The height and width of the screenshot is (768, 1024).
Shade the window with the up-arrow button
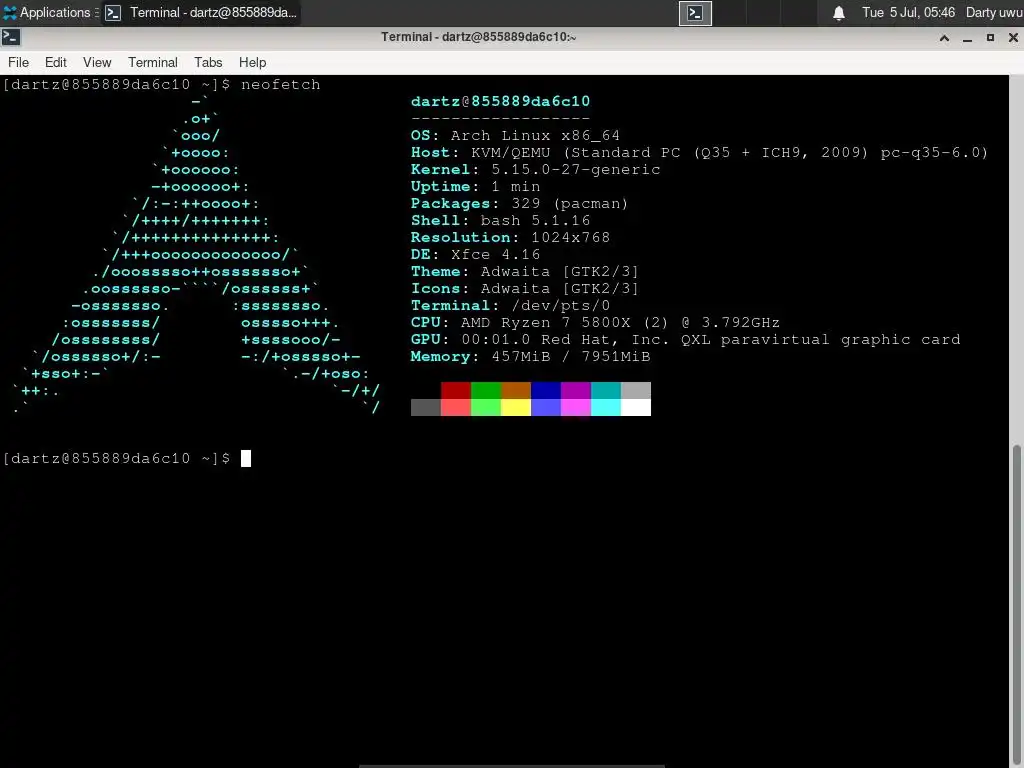[944, 38]
